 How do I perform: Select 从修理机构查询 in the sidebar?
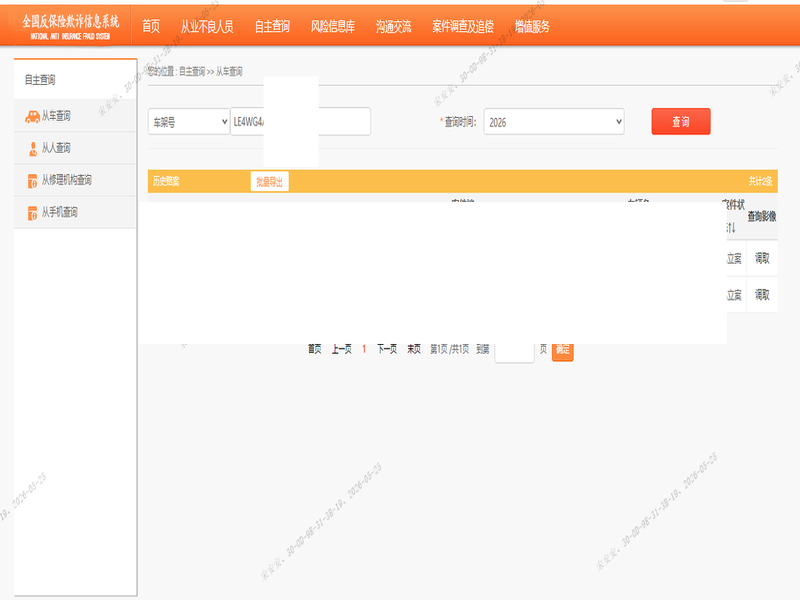point(76,180)
